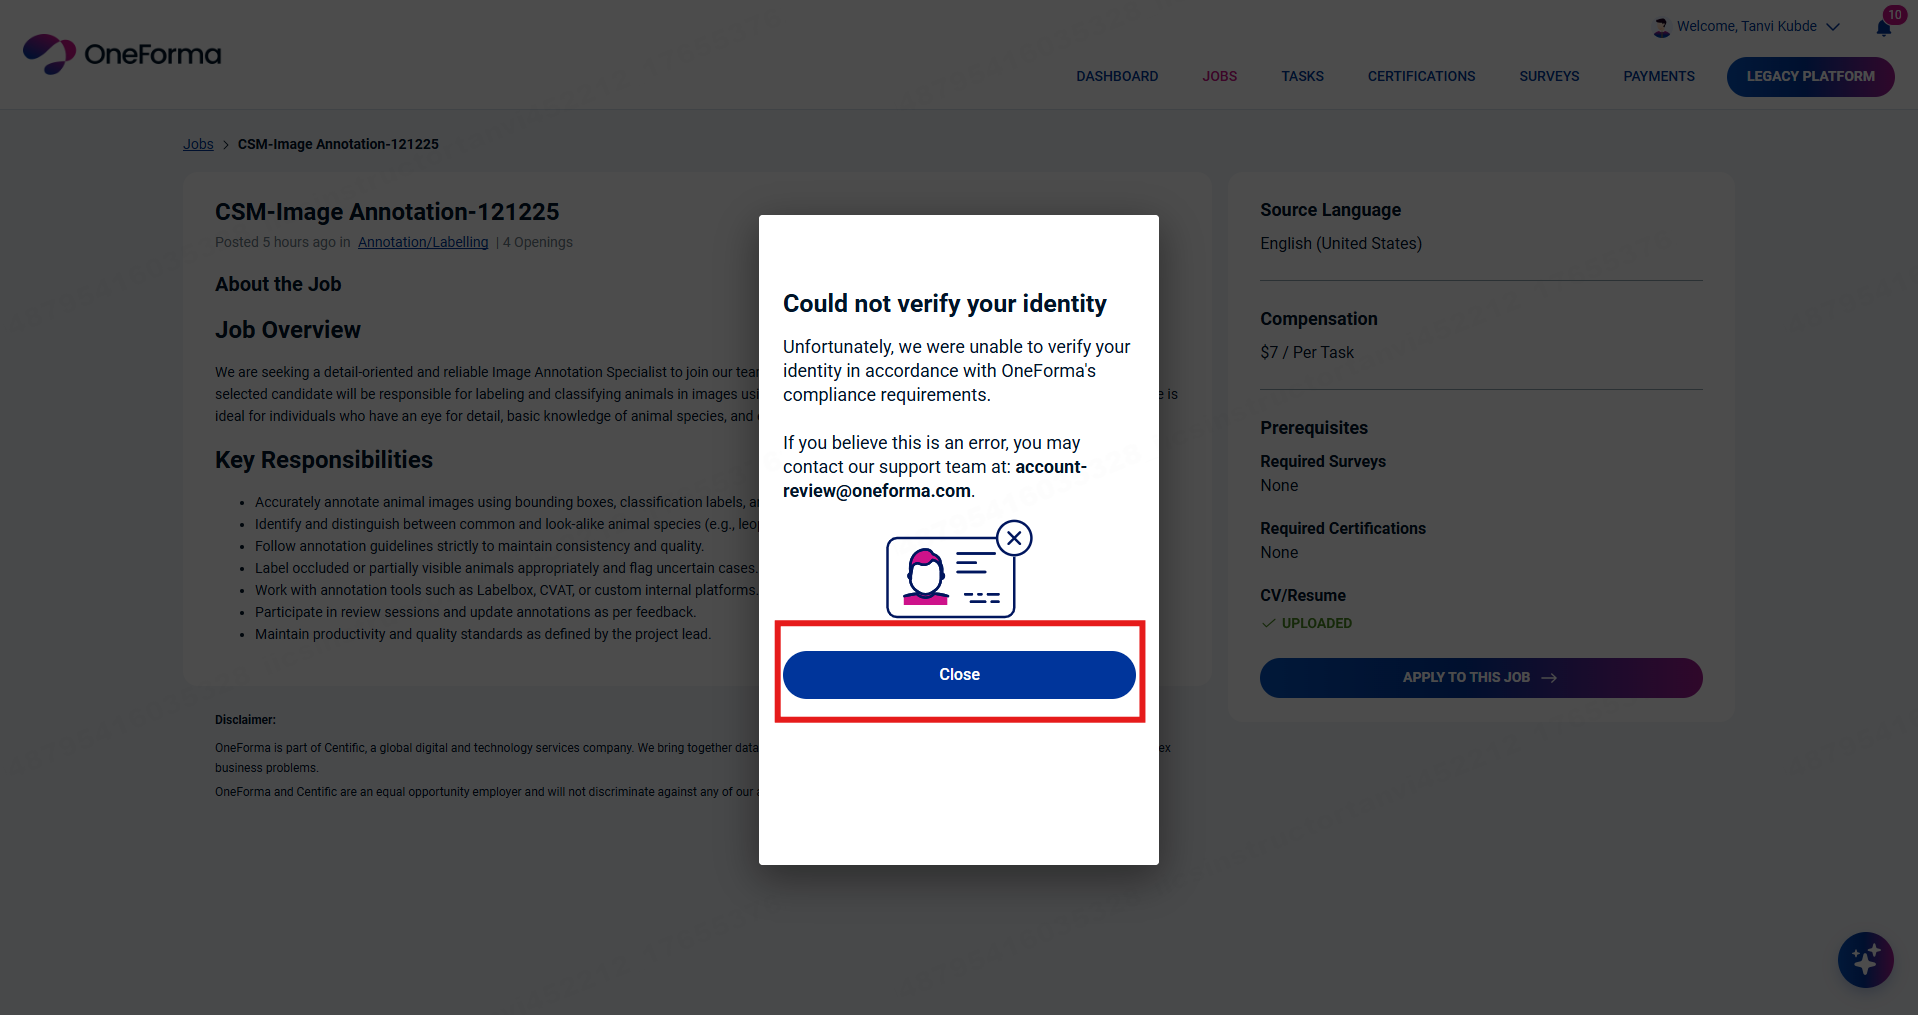Open the Tasks nav item
Image resolution: width=1918 pixels, height=1015 pixels.
(1302, 76)
